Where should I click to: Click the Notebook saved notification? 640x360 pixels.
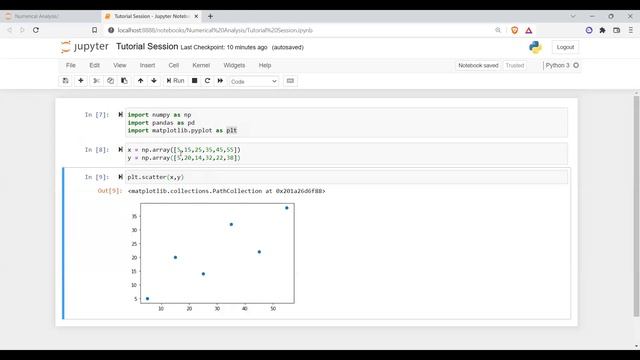[478, 65]
